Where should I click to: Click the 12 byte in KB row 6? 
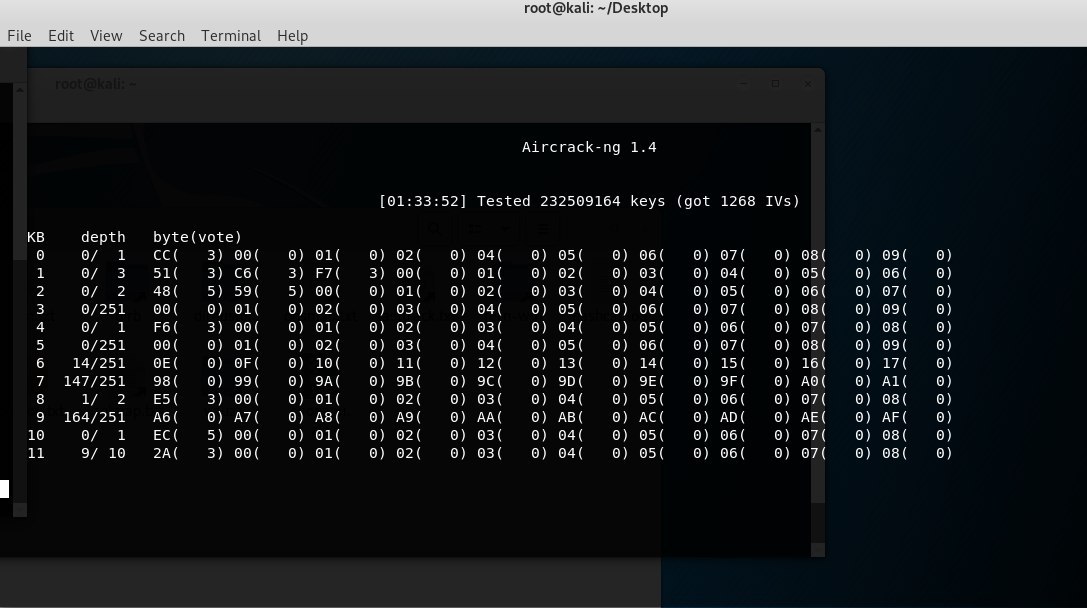[x=486, y=363]
